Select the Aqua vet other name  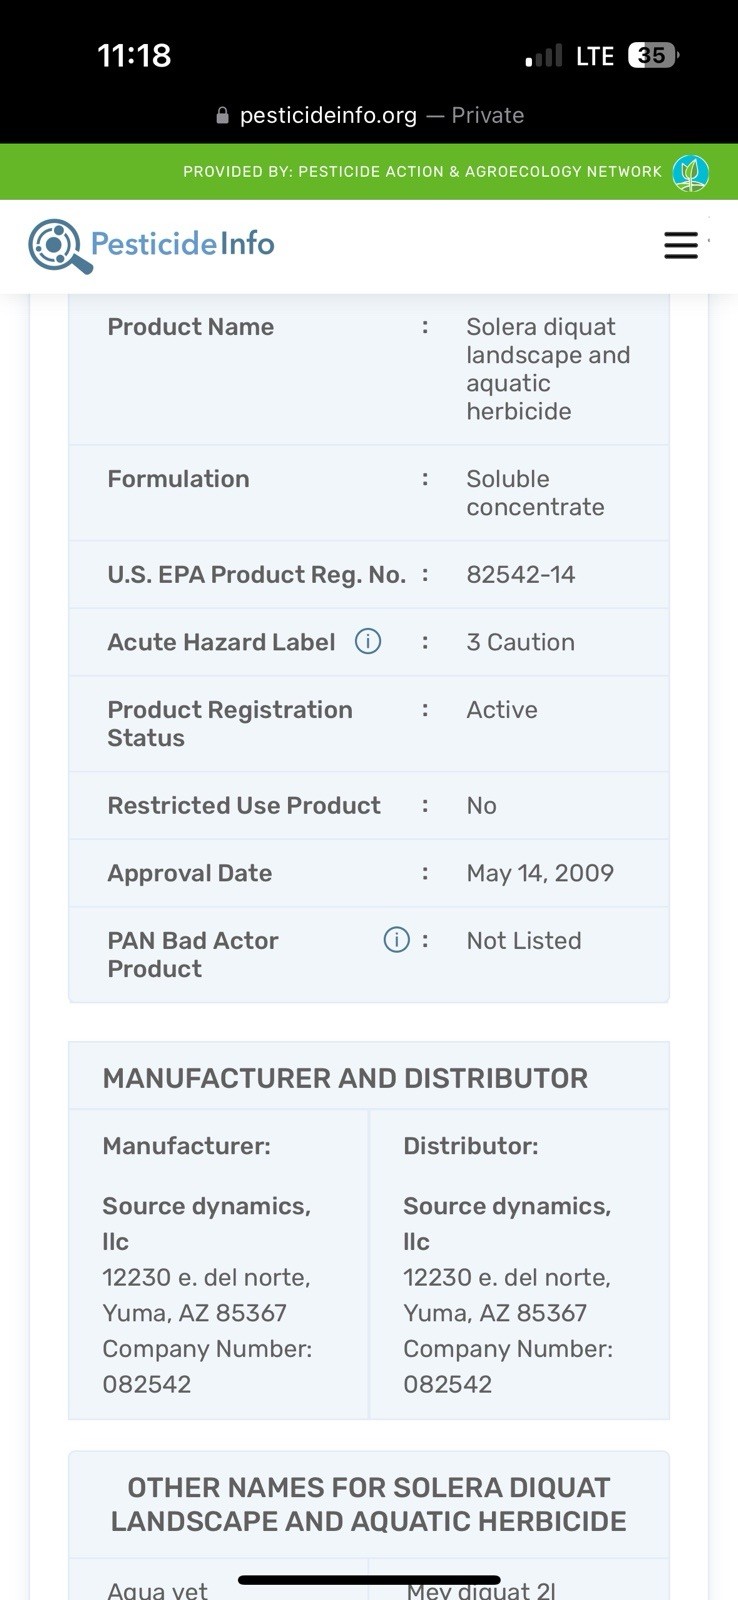[x=157, y=1589]
